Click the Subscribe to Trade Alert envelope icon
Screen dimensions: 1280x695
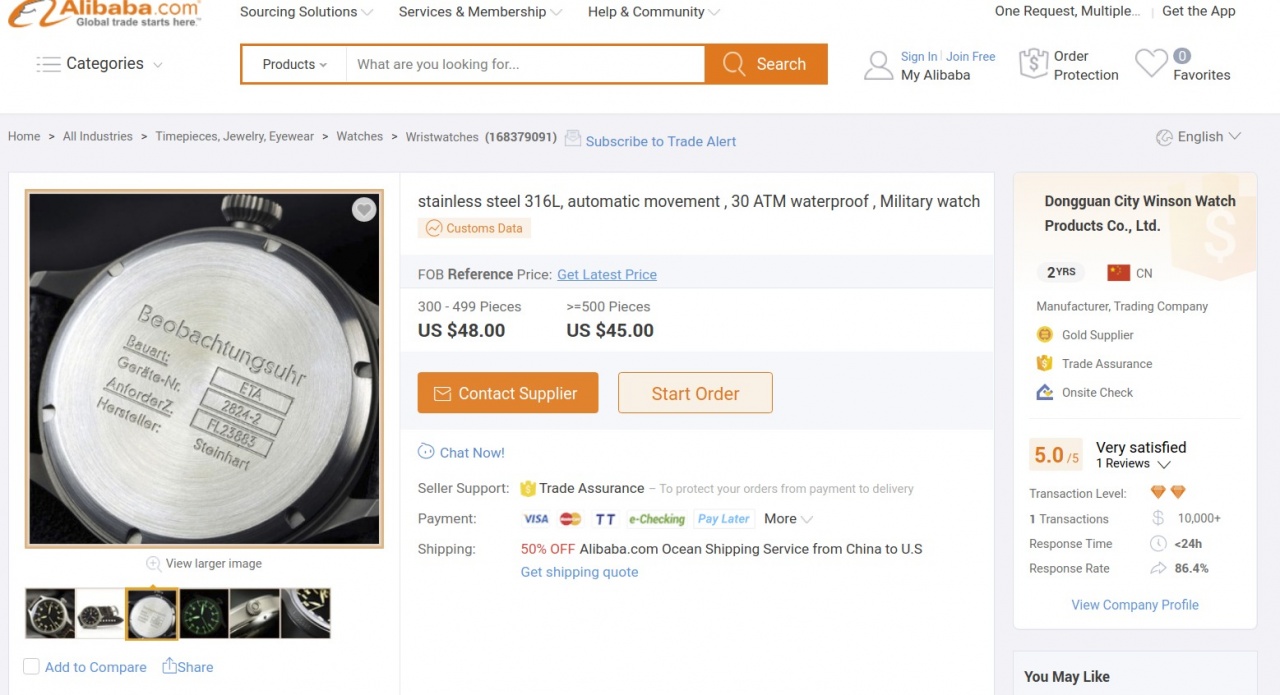click(x=573, y=139)
